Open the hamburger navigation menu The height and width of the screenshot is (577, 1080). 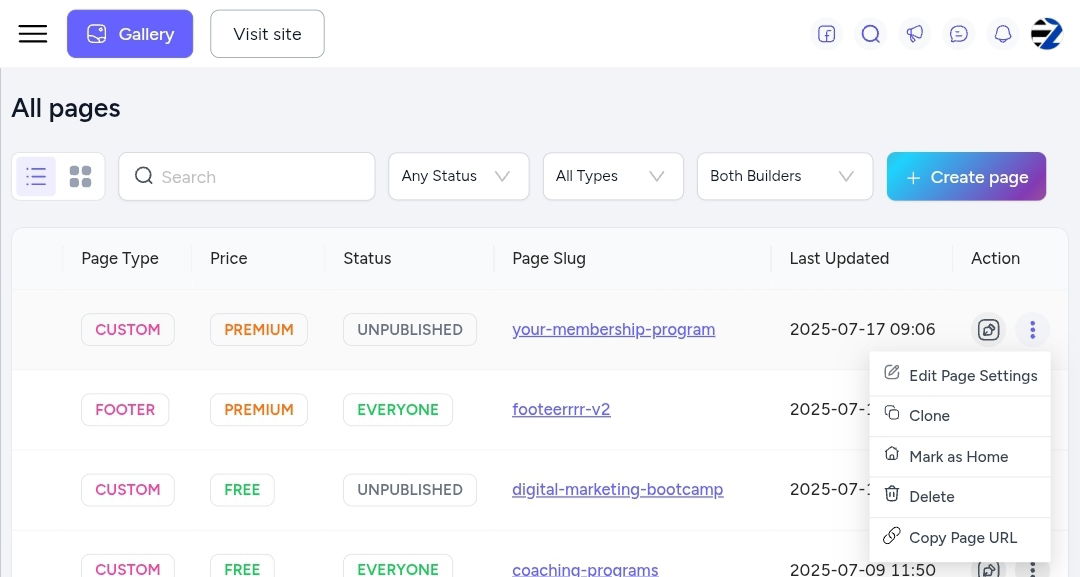click(33, 34)
